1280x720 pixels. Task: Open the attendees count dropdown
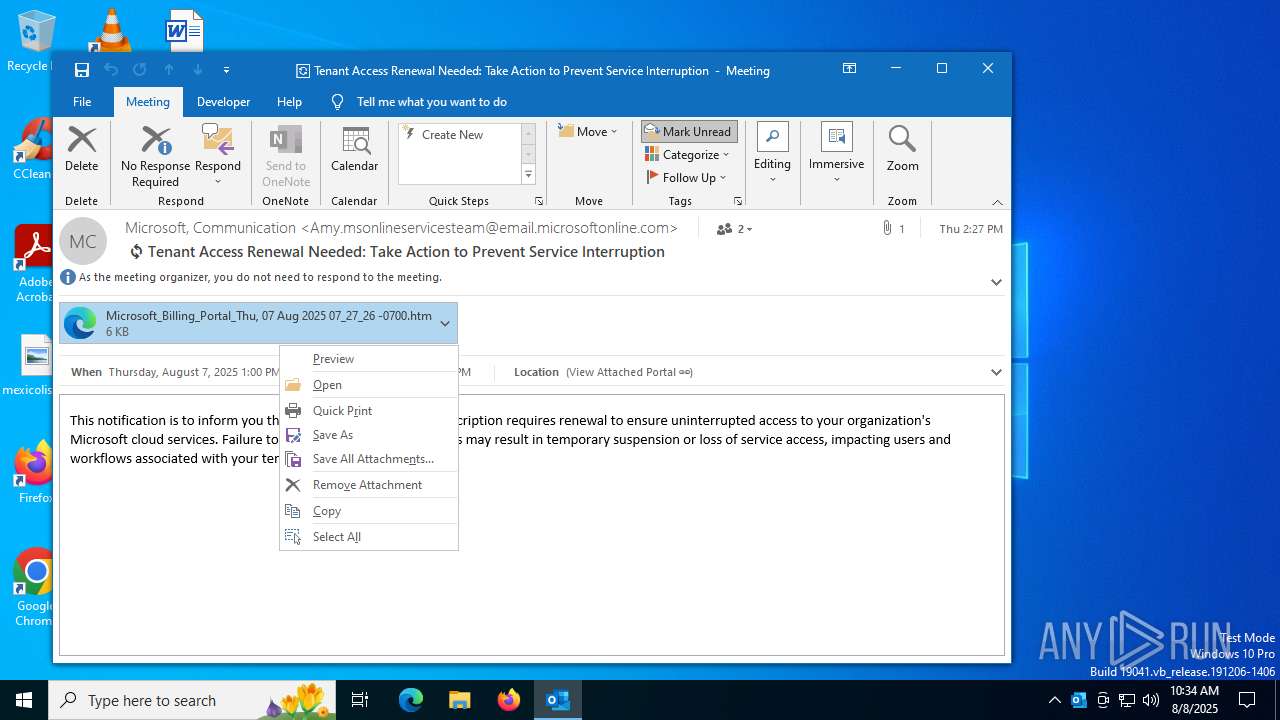735,229
